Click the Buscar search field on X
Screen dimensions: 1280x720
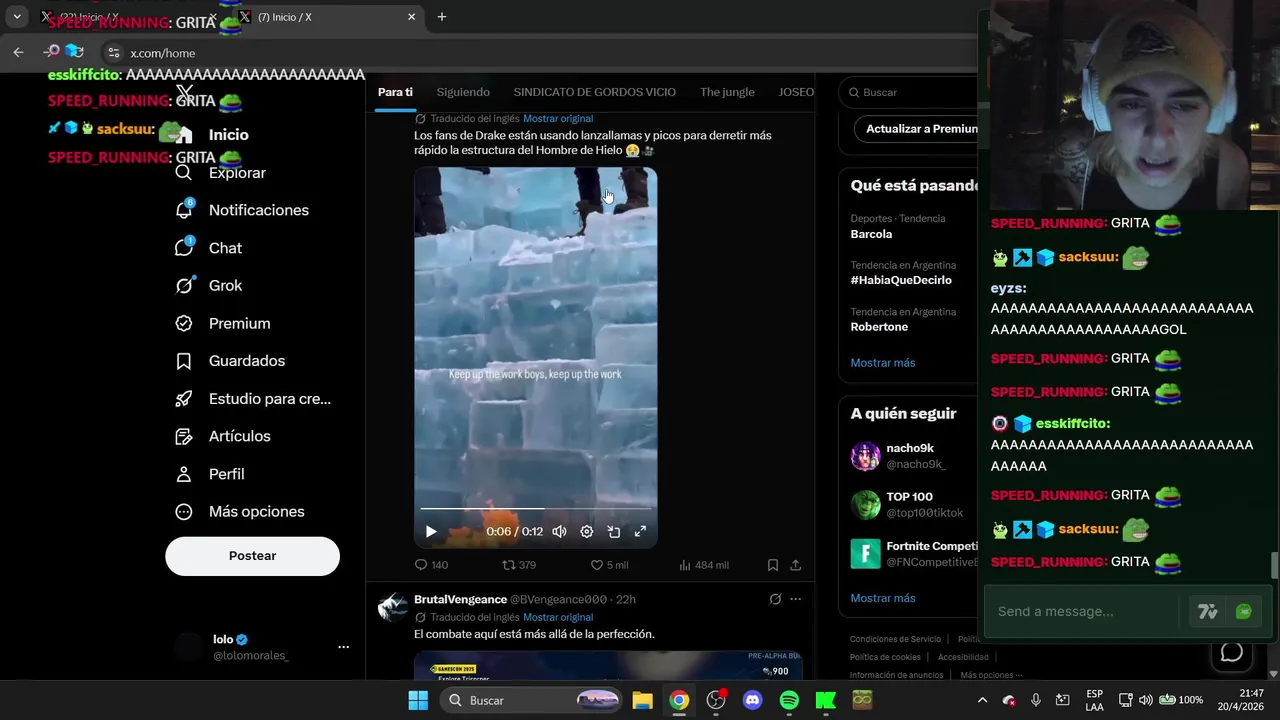click(x=908, y=92)
